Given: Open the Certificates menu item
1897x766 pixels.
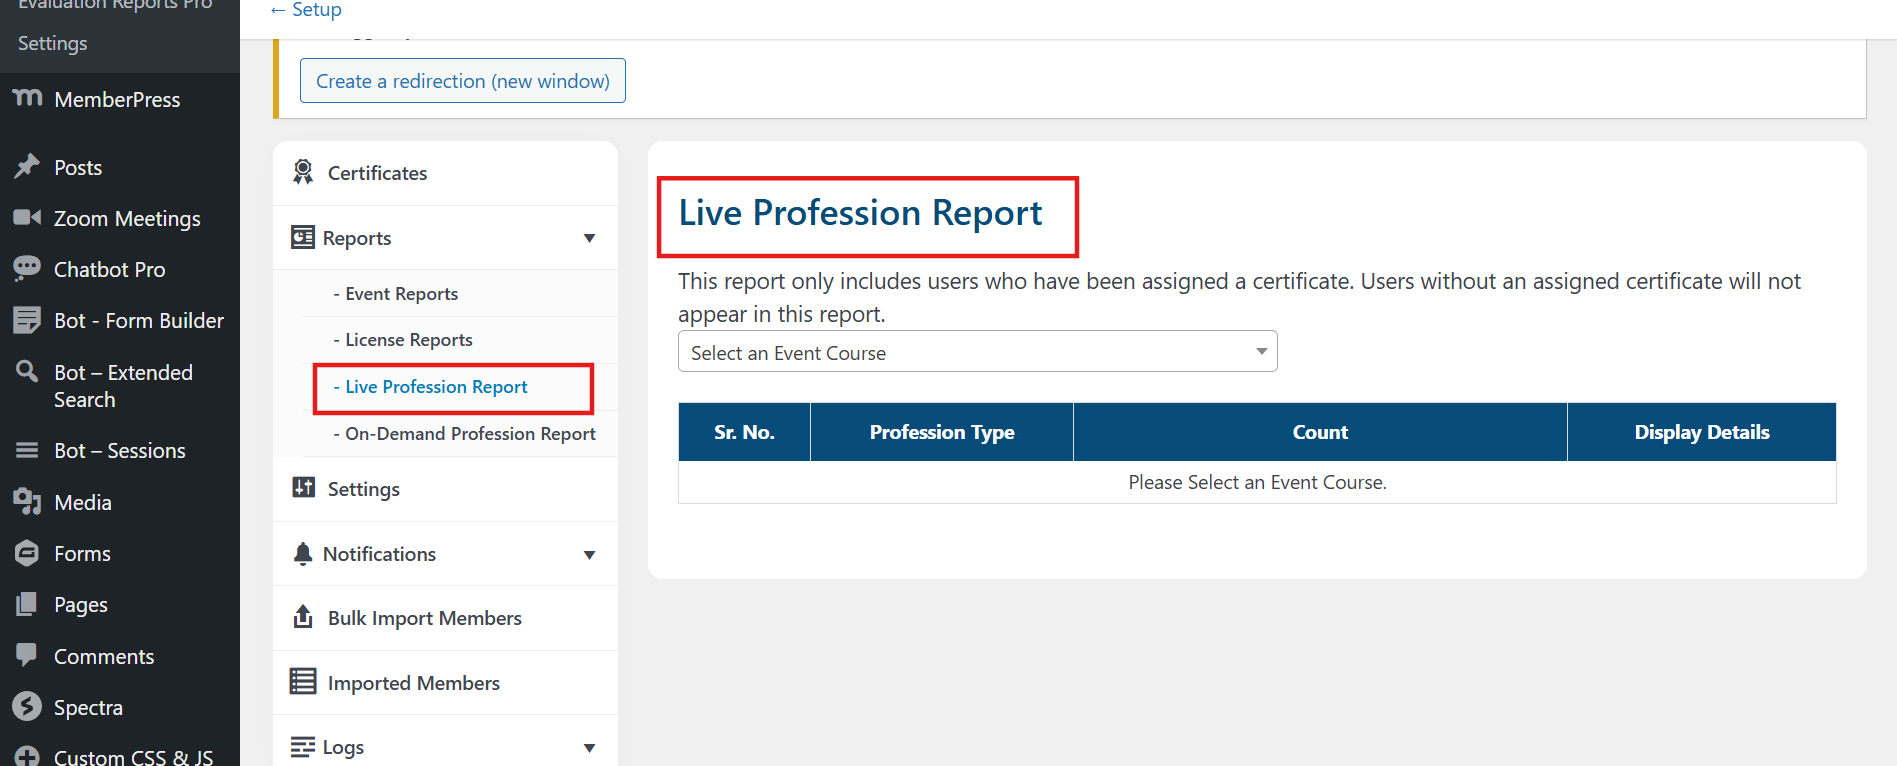Looking at the screenshot, I should coord(445,173).
